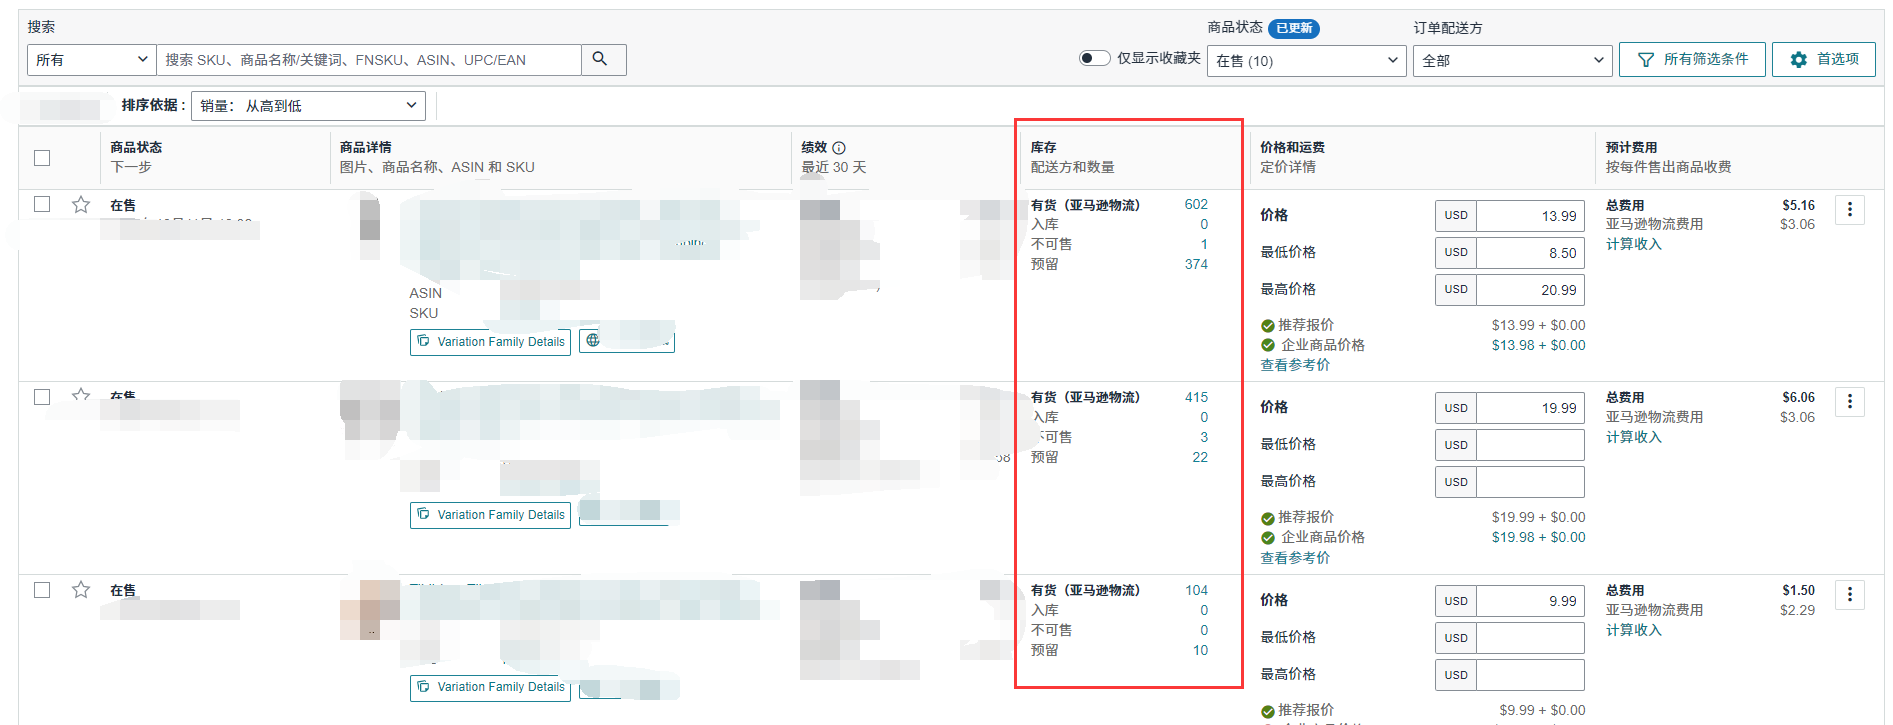Click the 绩效 info circle icon
This screenshot has width=1893, height=725.
tap(839, 148)
